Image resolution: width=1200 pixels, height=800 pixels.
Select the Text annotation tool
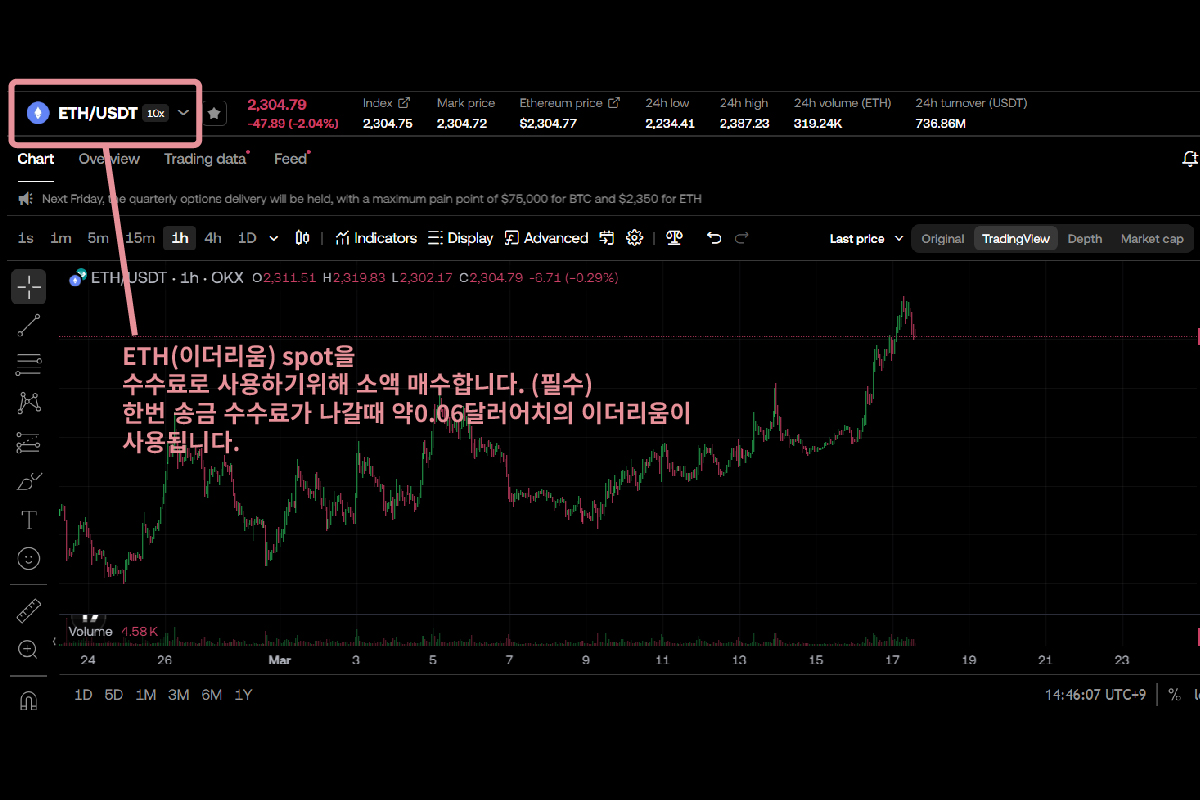click(29, 519)
